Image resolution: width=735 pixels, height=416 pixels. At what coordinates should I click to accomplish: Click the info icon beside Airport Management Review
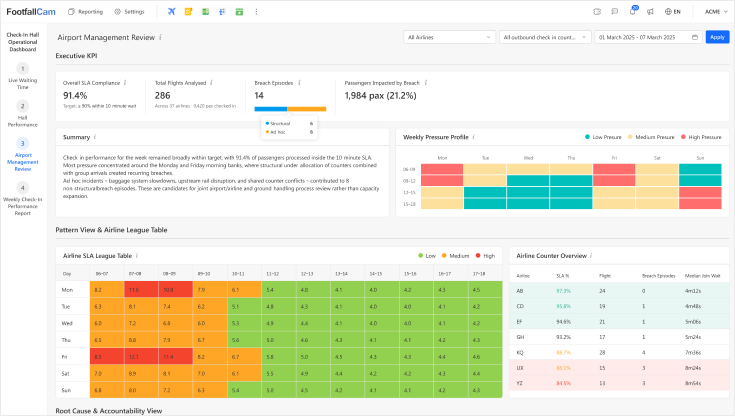(x=161, y=37)
